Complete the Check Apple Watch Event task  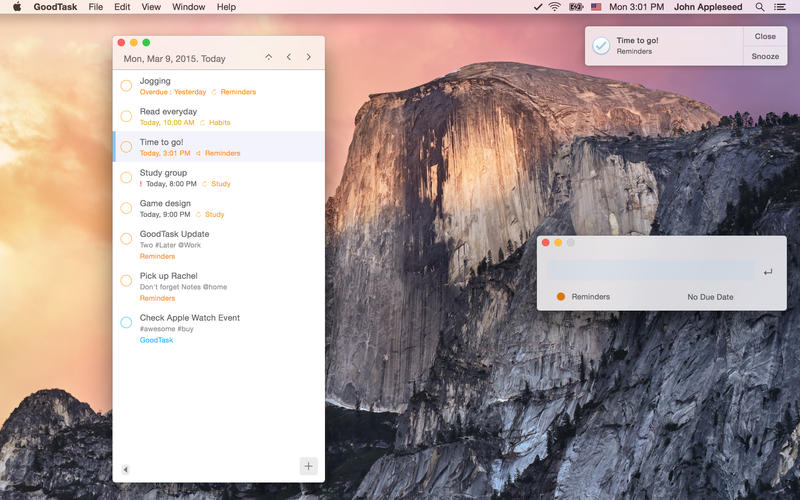(126, 322)
